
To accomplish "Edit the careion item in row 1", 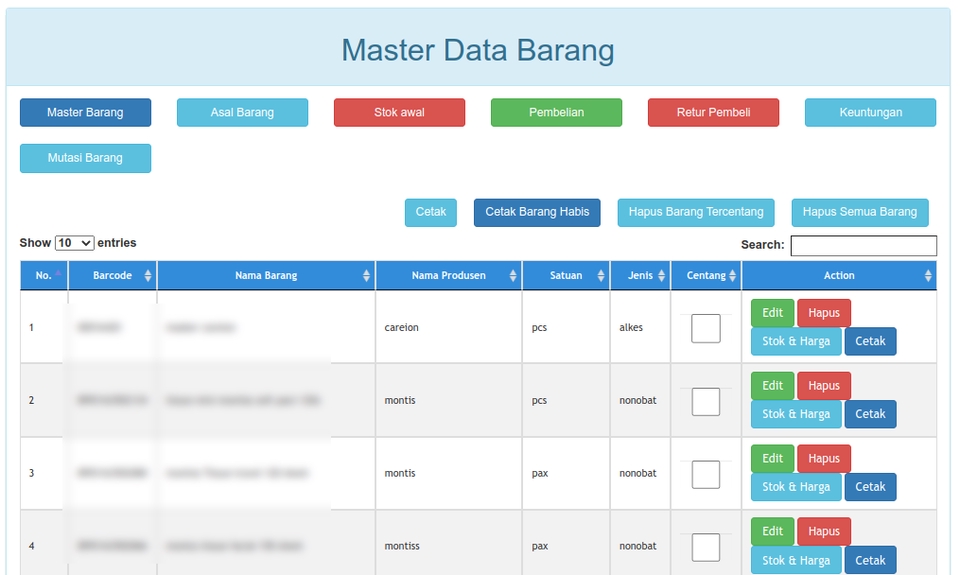I will tap(773, 313).
